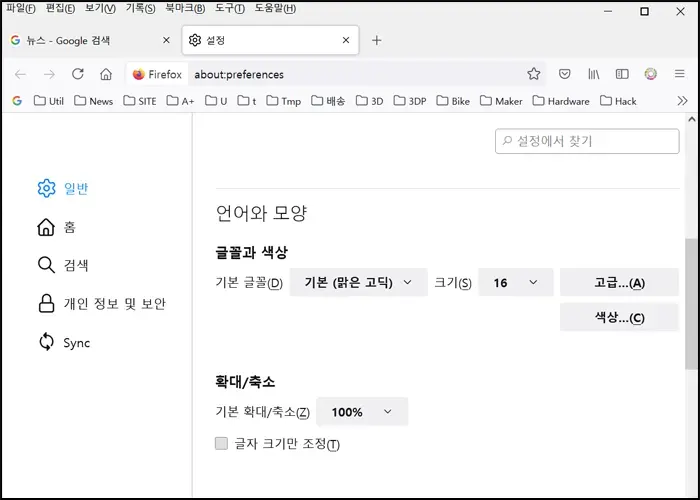Open the News bookmark folder
This screenshot has width=700, height=500.
93,101
